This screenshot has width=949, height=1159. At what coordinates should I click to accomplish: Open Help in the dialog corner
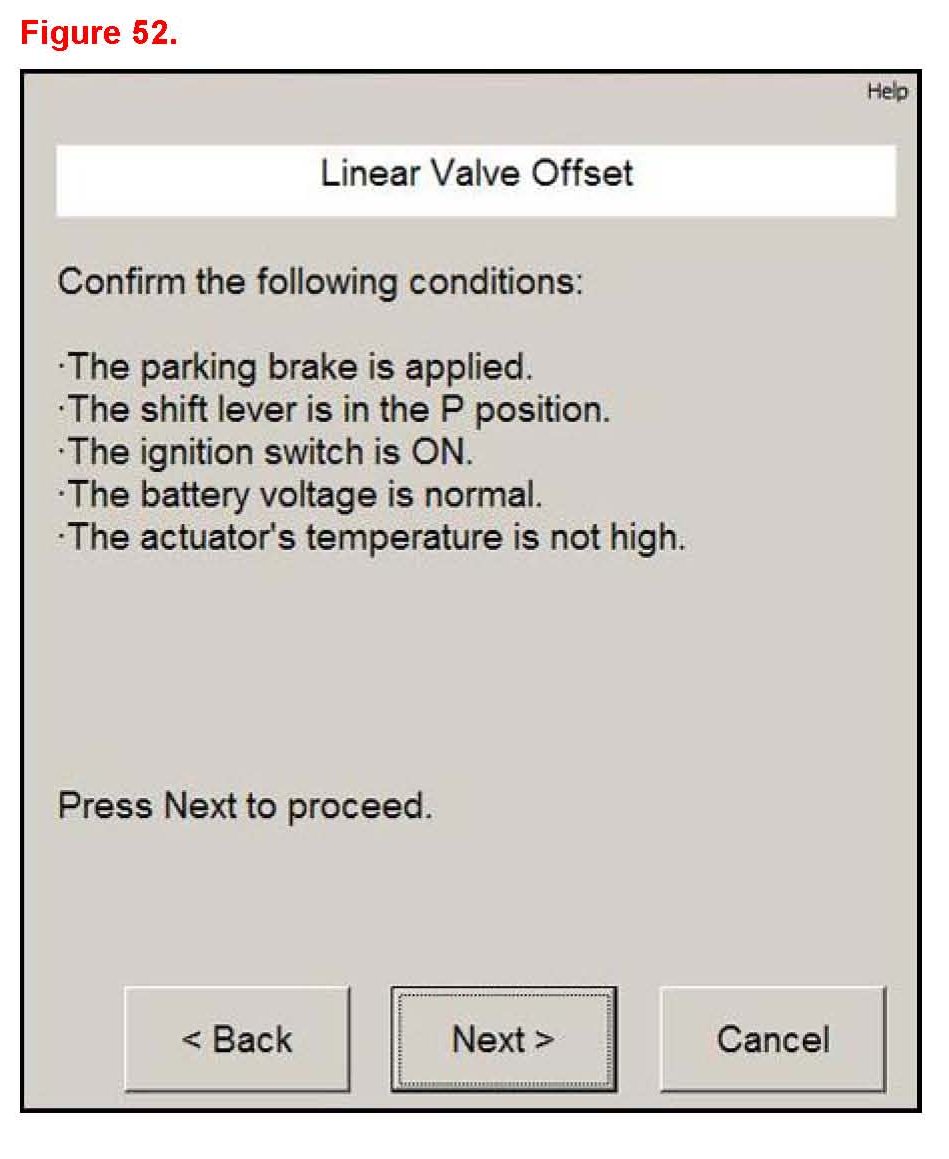click(887, 92)
